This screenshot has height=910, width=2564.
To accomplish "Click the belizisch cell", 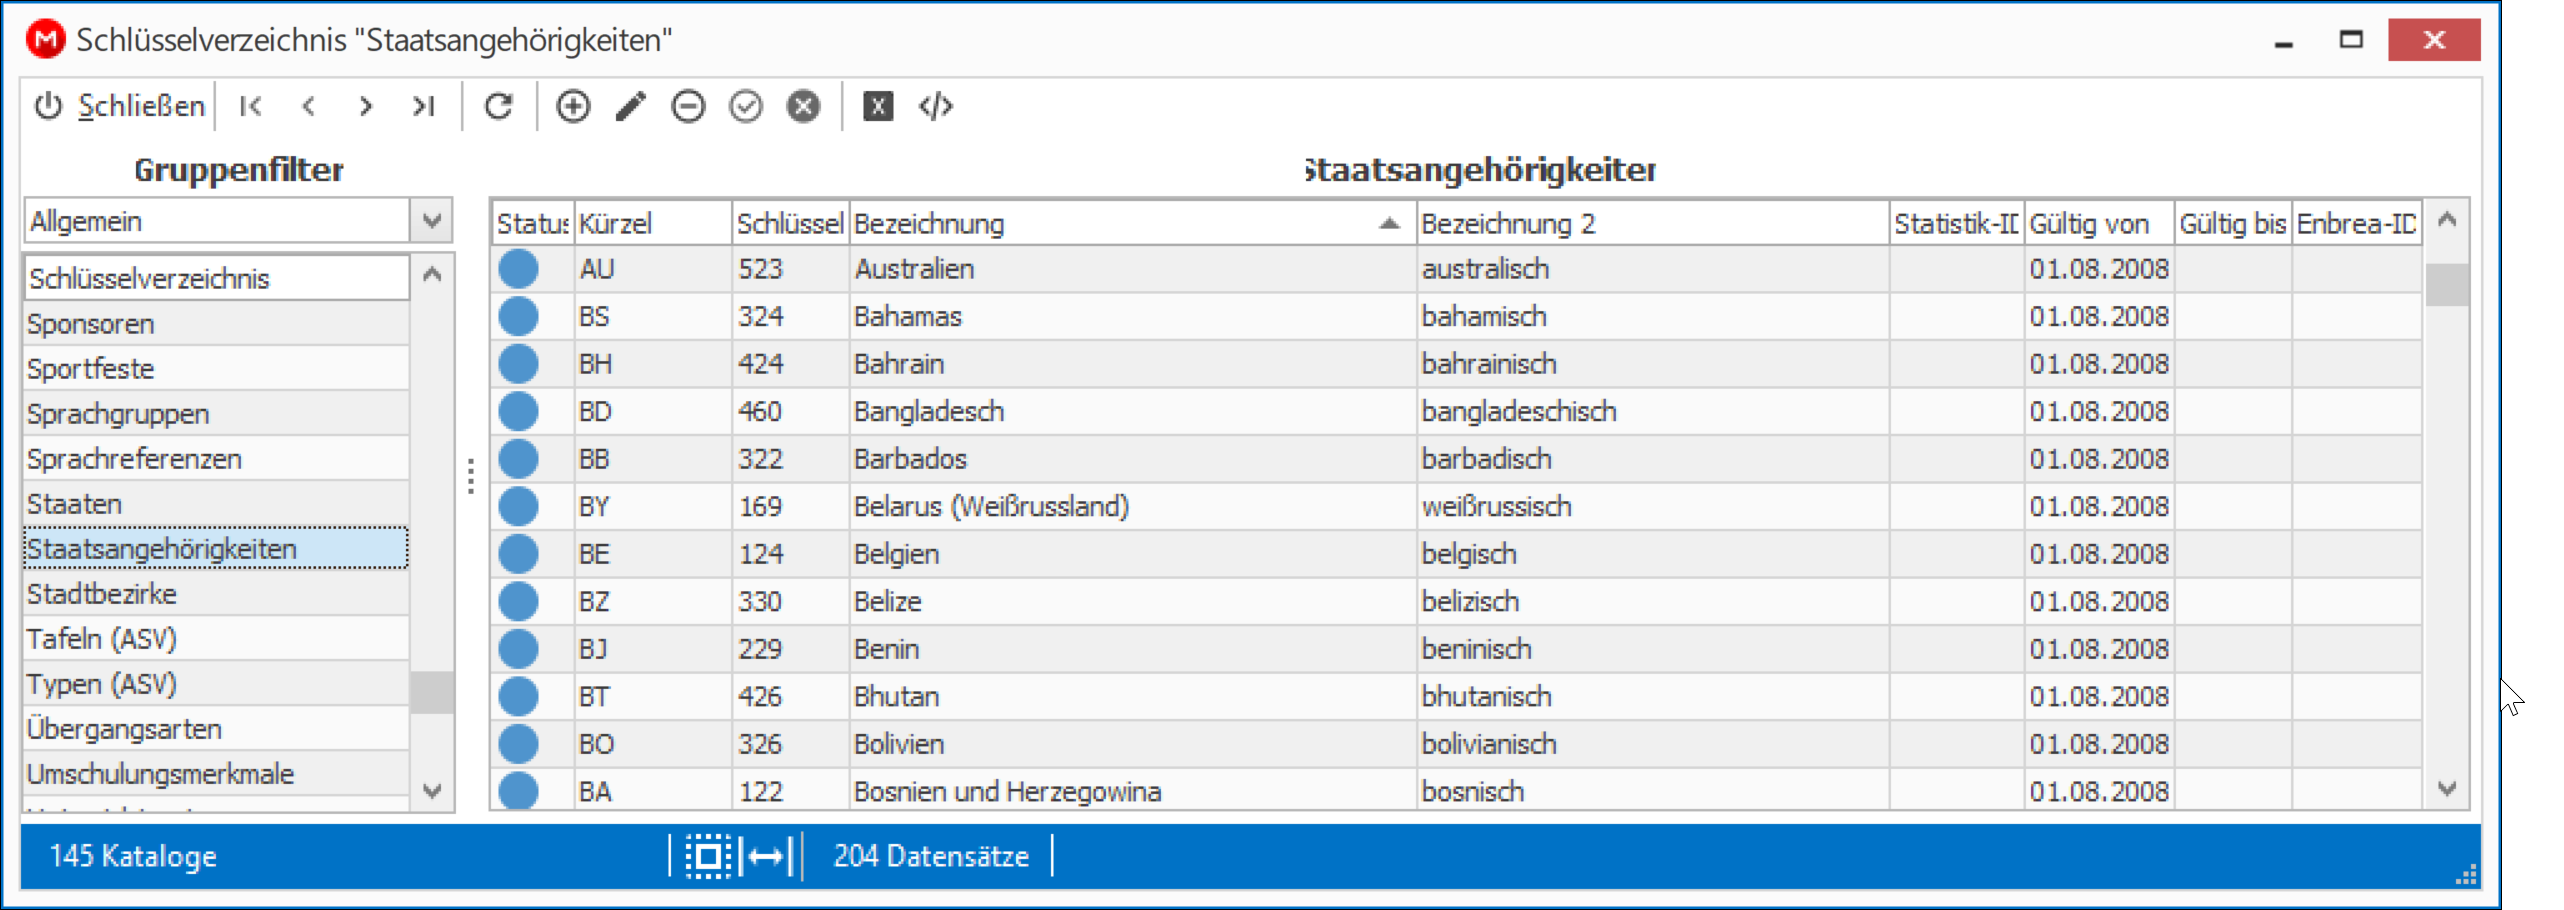I will [1652, 601].
